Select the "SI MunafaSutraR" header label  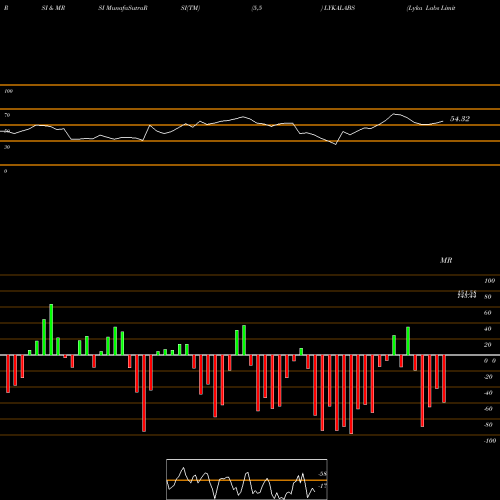tap(123, 8)
